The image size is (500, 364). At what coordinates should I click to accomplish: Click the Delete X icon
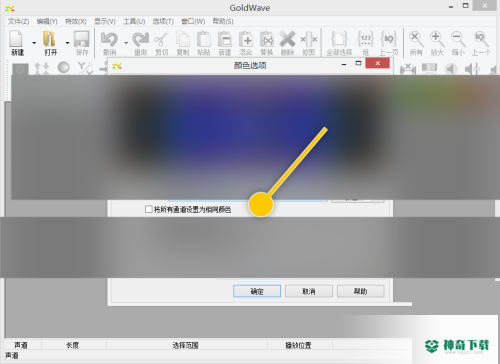[287, 39]
